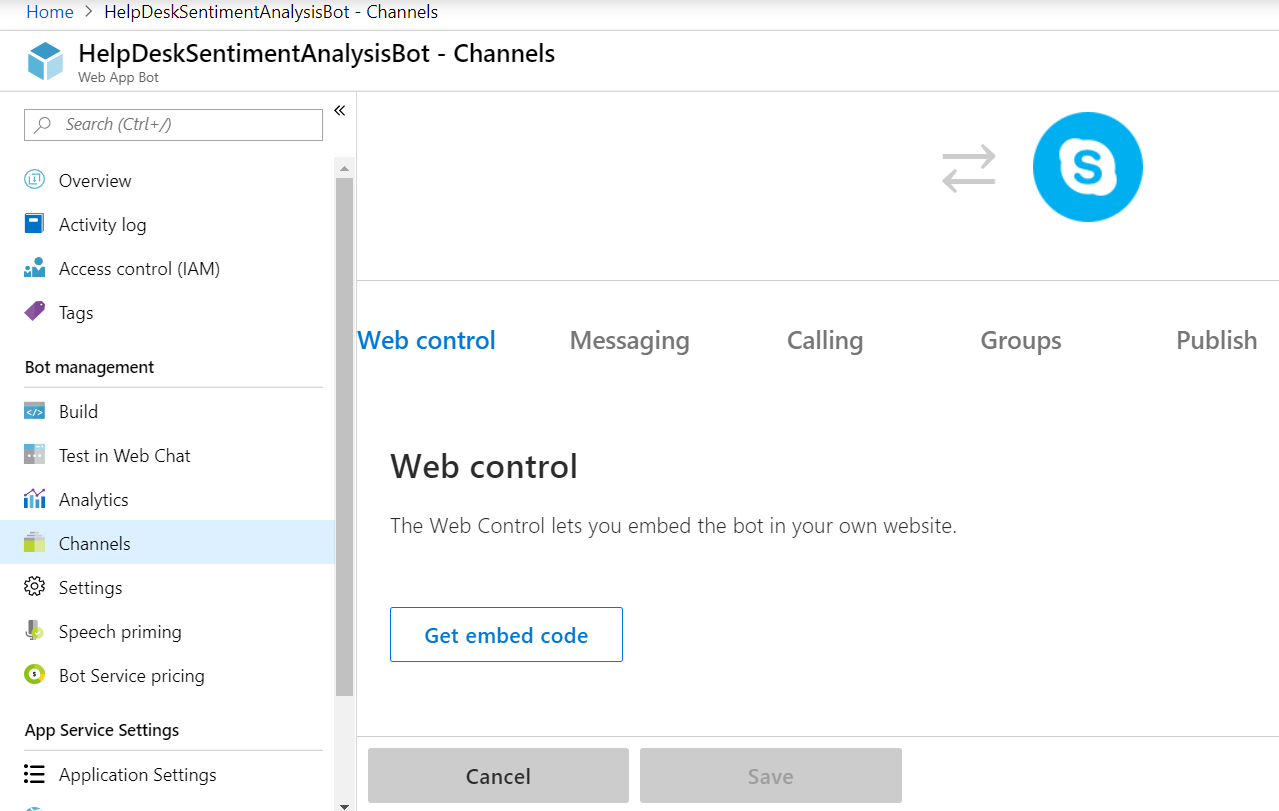Click the Web control heading text

click(484, 466)
